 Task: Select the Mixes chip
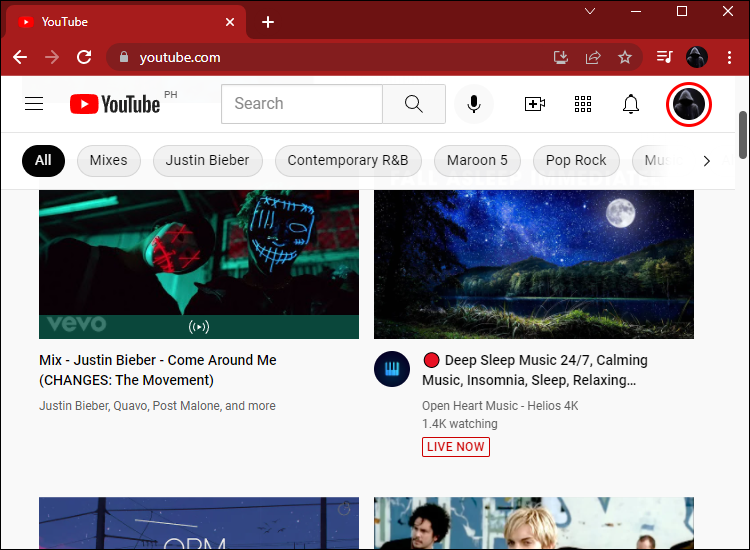(x=109, y=161)
